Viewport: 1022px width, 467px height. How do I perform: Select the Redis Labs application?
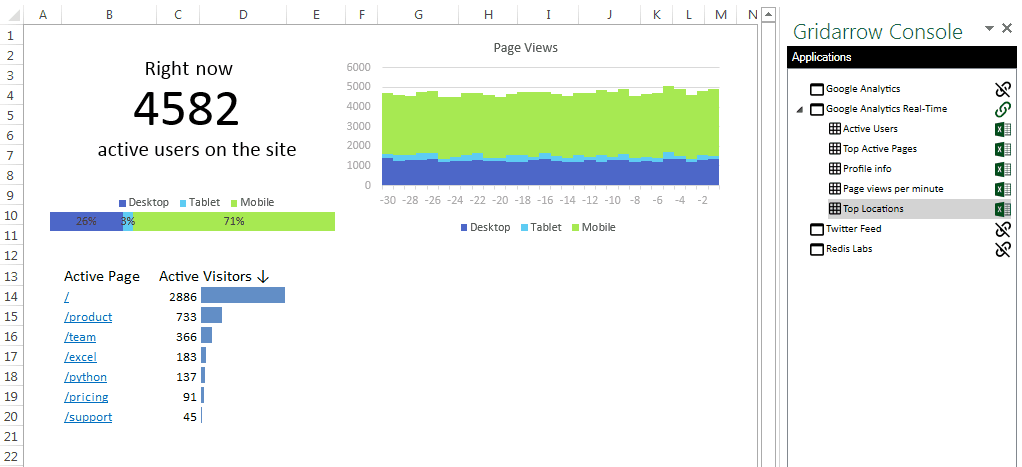849,249
